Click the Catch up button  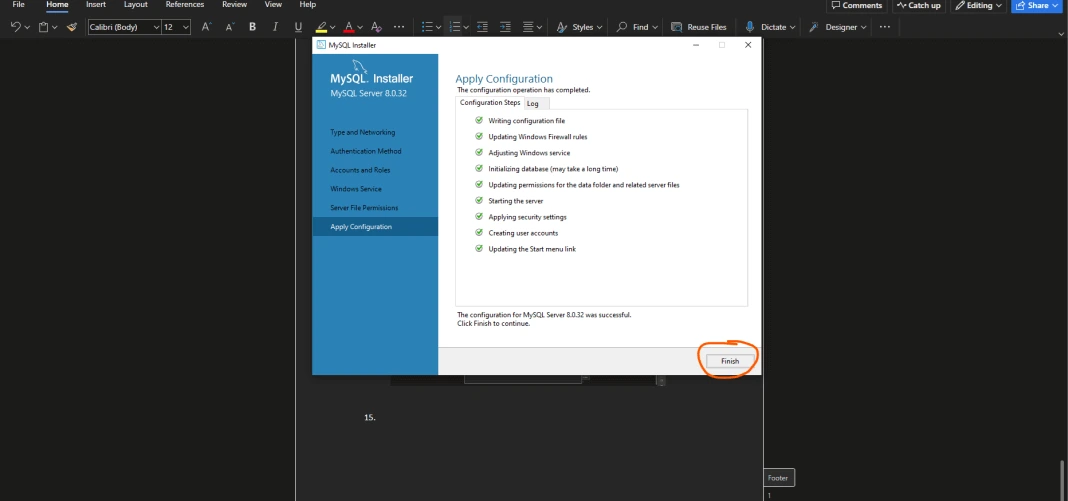(919, 5)
